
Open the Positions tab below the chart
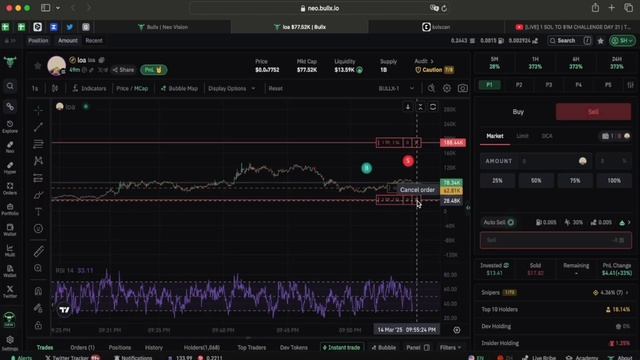tap(120, 347)
